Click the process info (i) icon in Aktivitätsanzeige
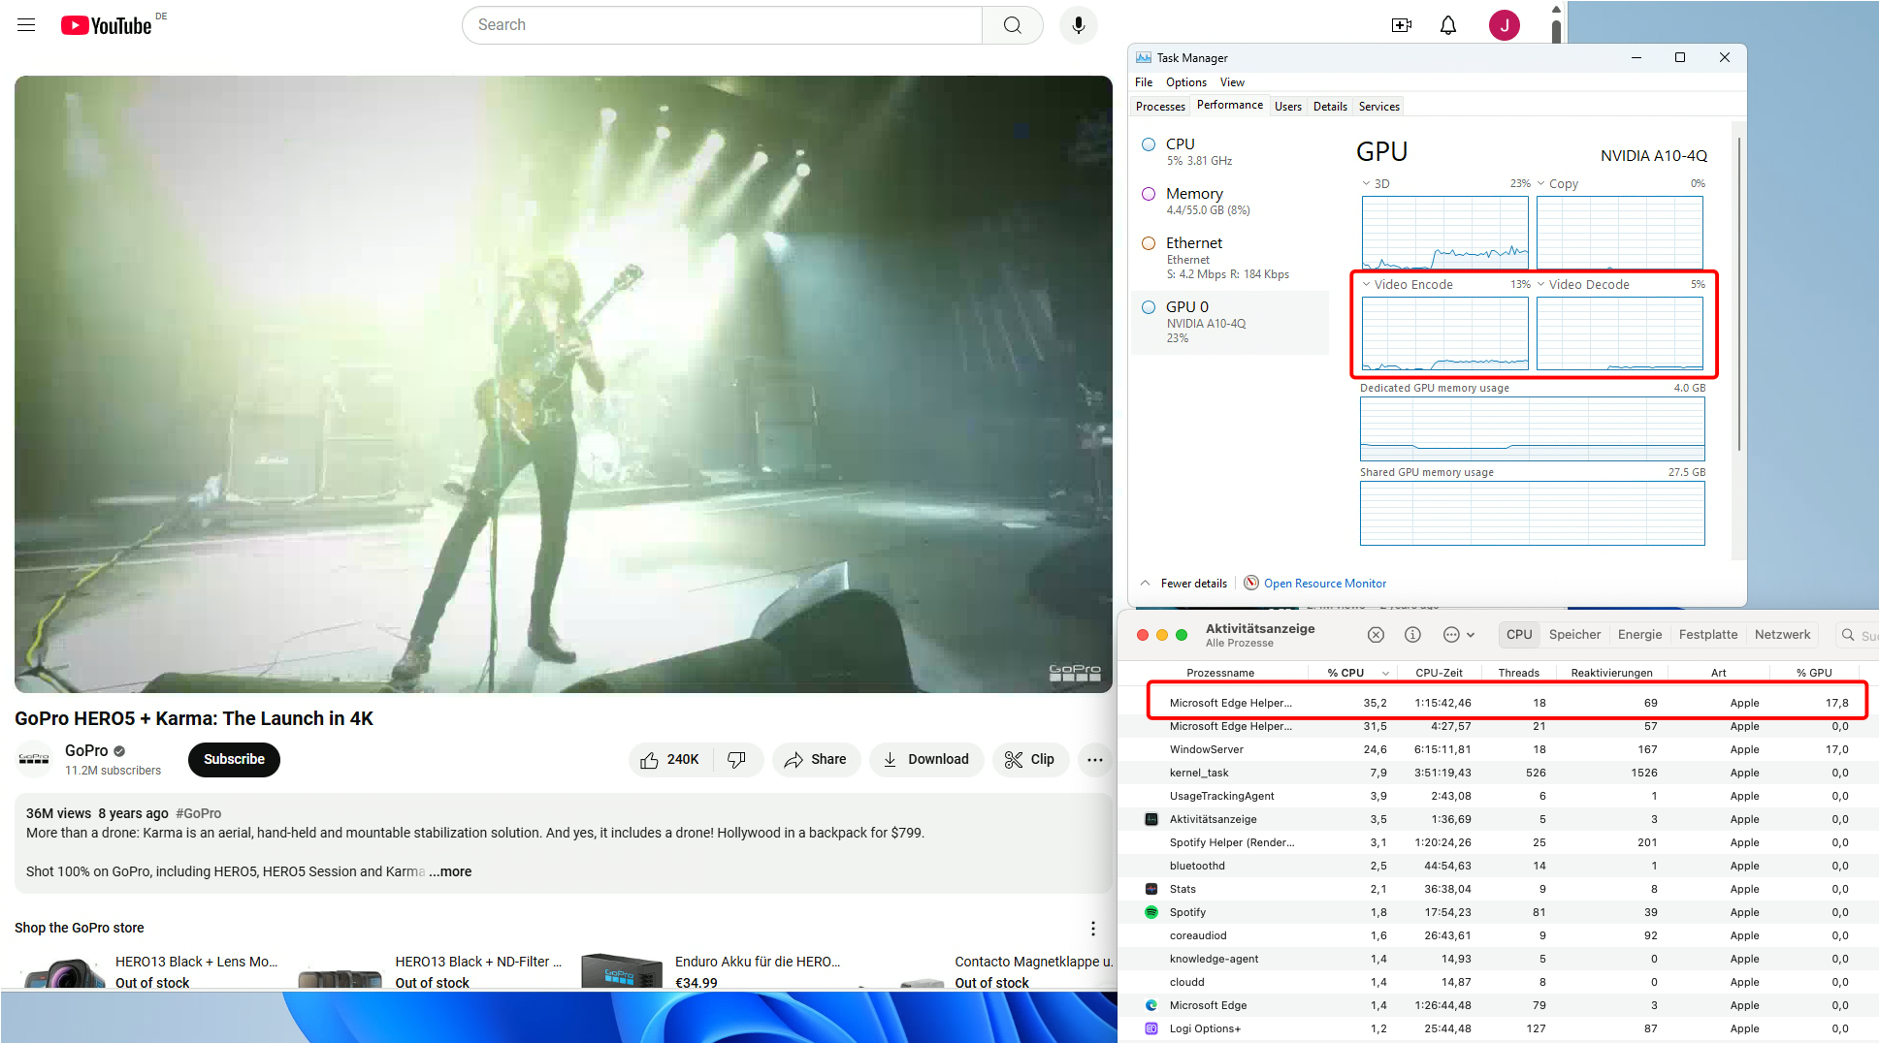This screenshot has height=1044, width=1880. point(1412,635)
